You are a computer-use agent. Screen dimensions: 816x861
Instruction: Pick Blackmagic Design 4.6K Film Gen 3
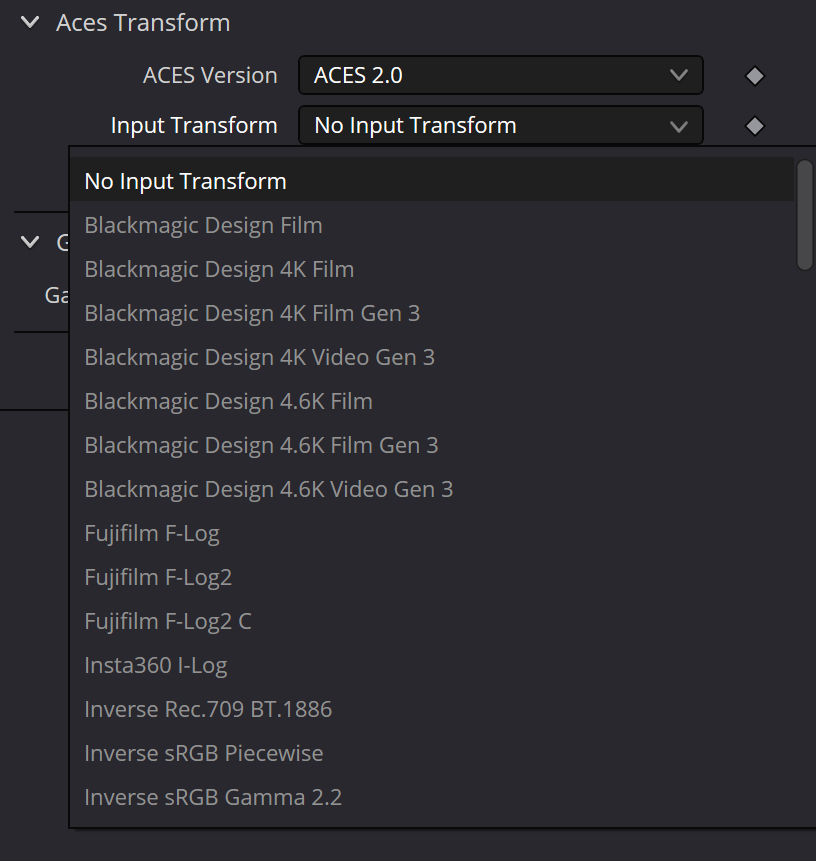(x=432, y=445)
